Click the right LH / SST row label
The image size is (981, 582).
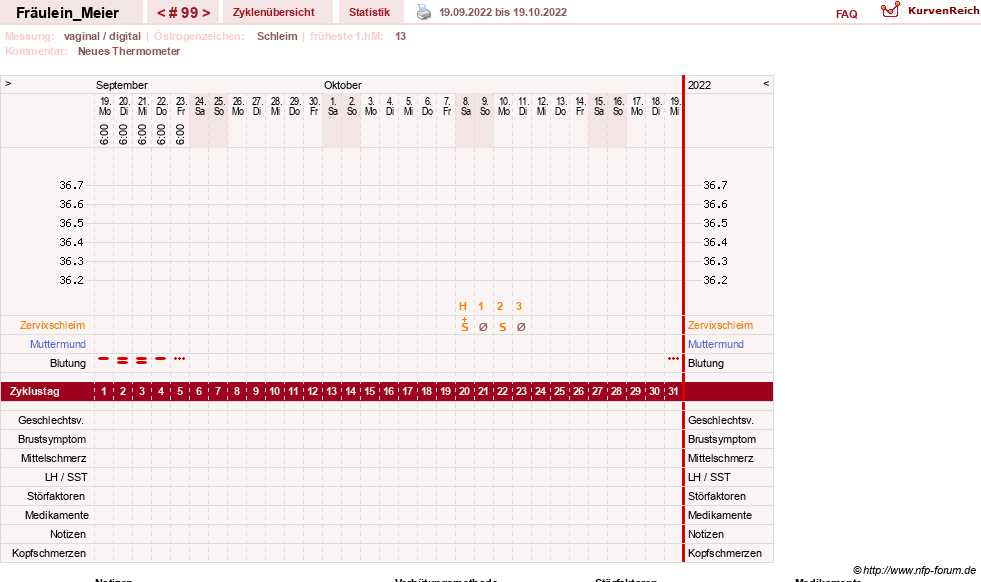[x=709, y=477]
